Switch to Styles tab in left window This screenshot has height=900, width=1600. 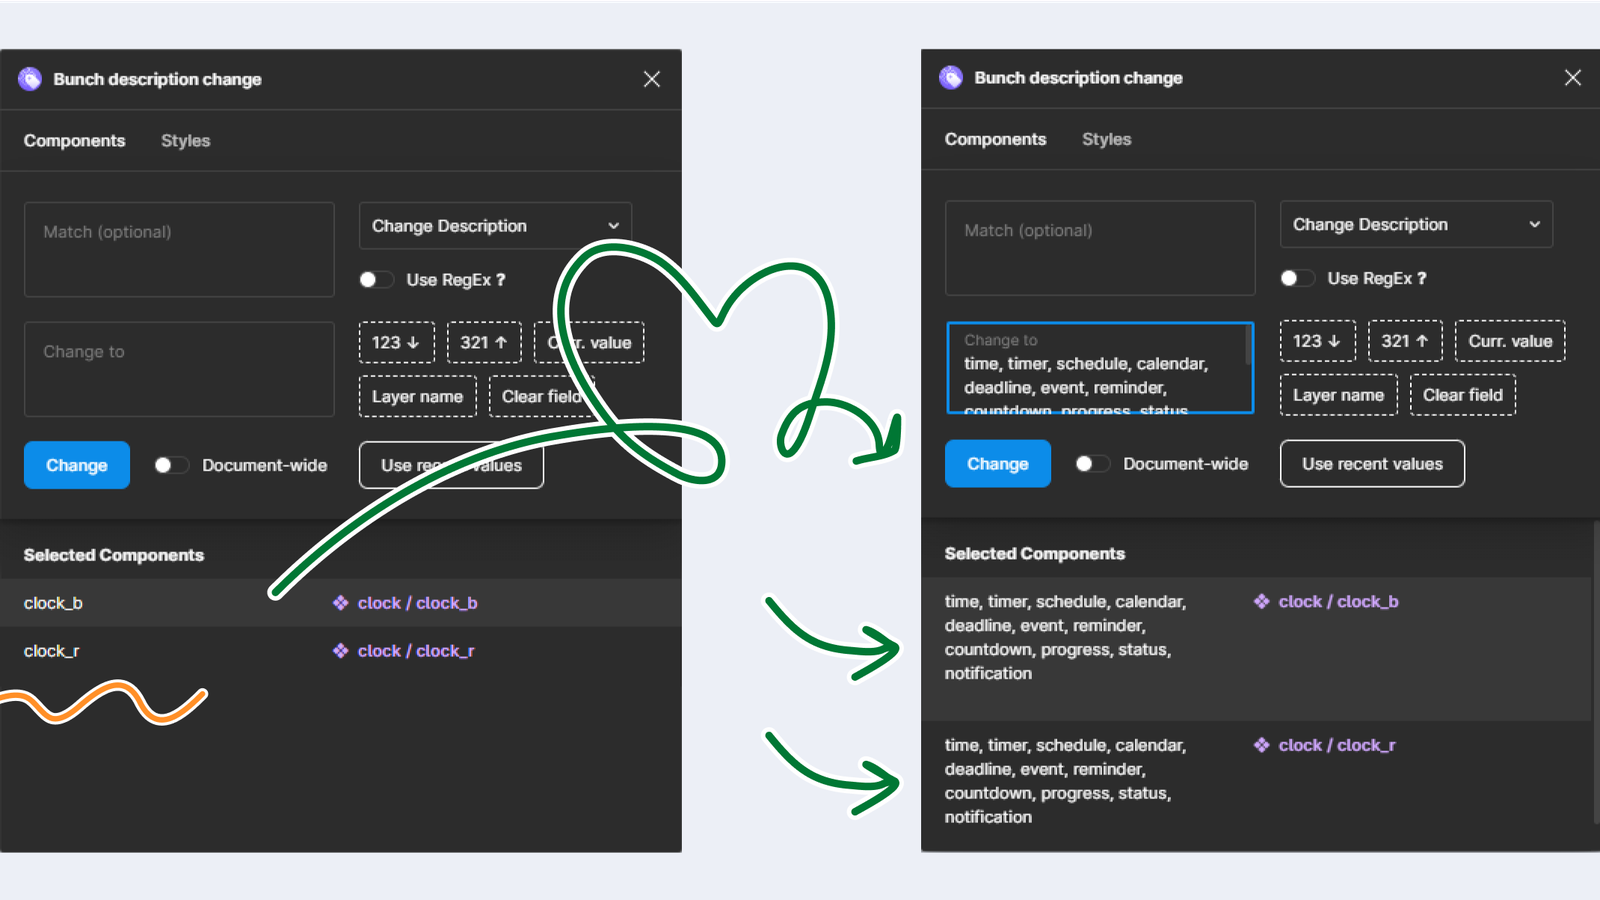click(x=186, y=141)
